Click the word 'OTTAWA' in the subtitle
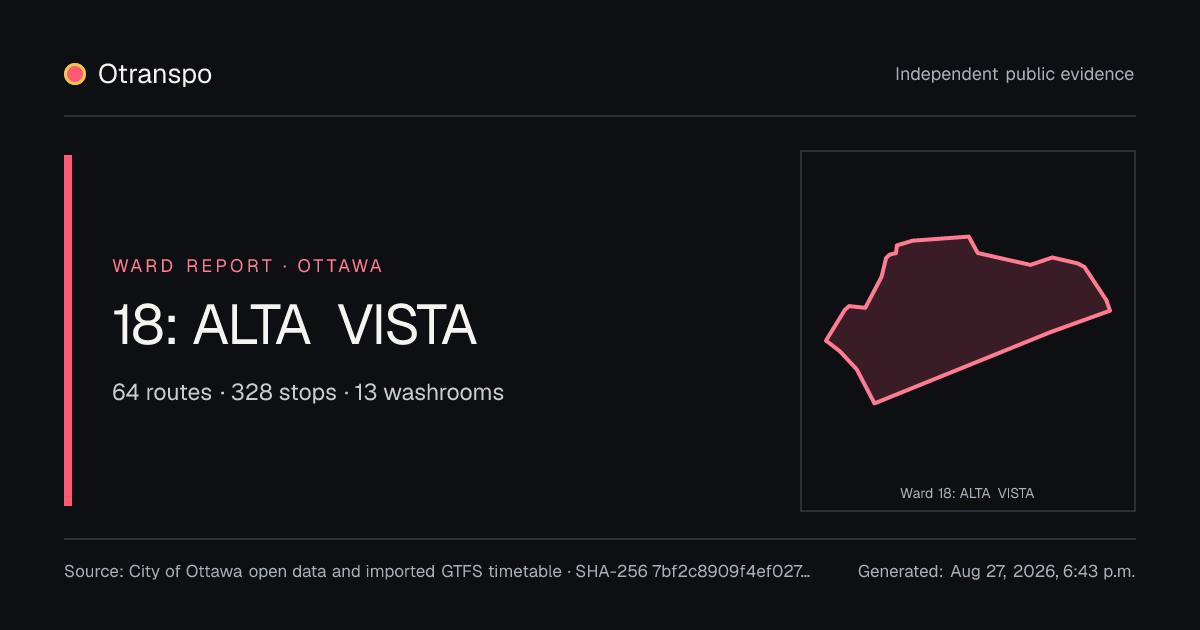 click(340, 266)
